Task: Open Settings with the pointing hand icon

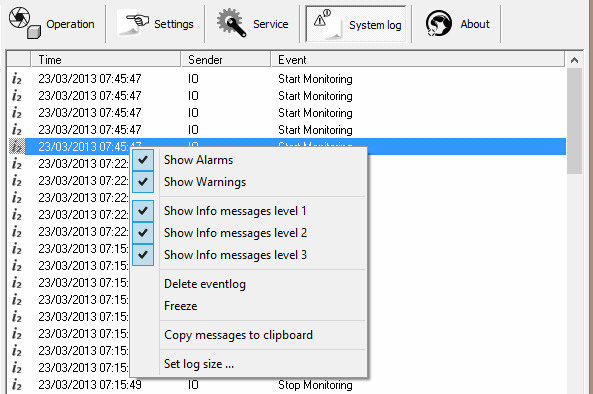Action: [155, 23]
